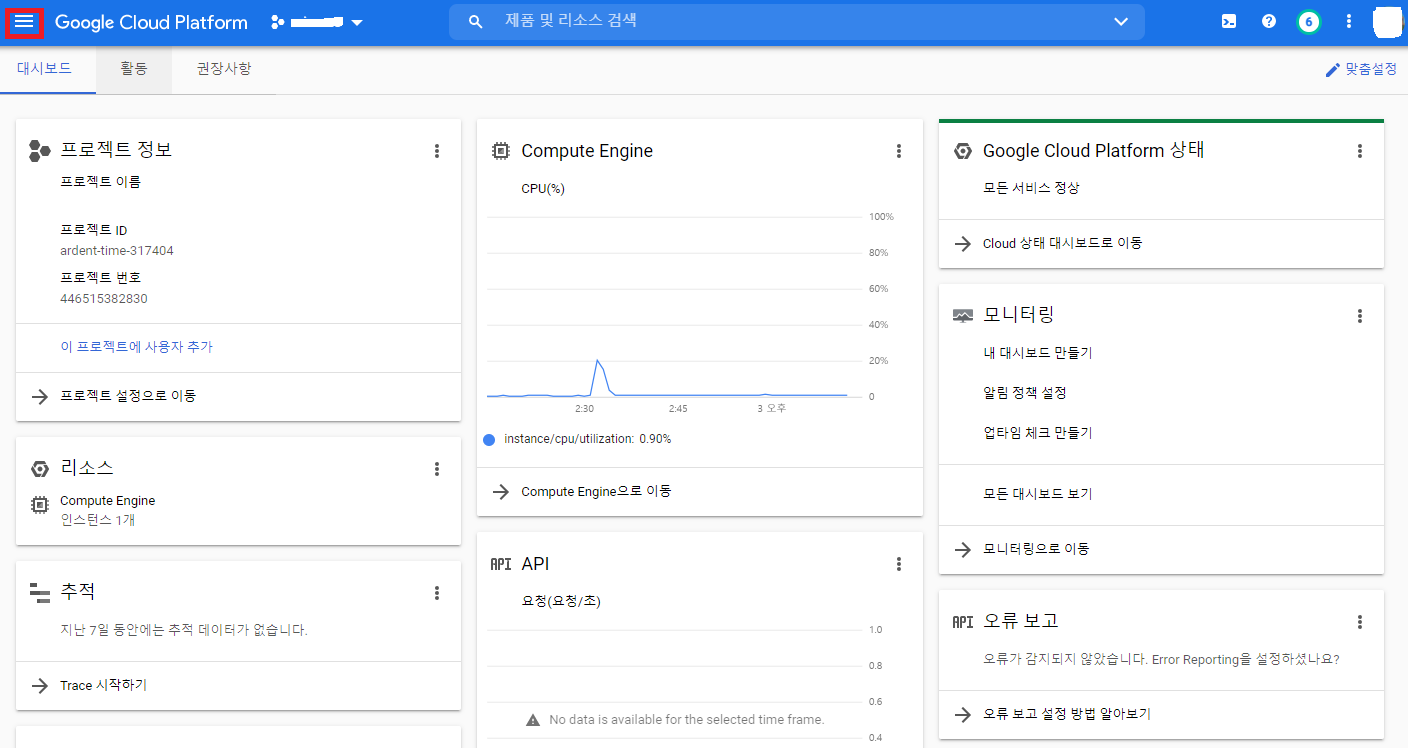This screenshot has width=1408, height=748.
Task: Click 모든 대시보드 보기
Action: coord(1038,494)
